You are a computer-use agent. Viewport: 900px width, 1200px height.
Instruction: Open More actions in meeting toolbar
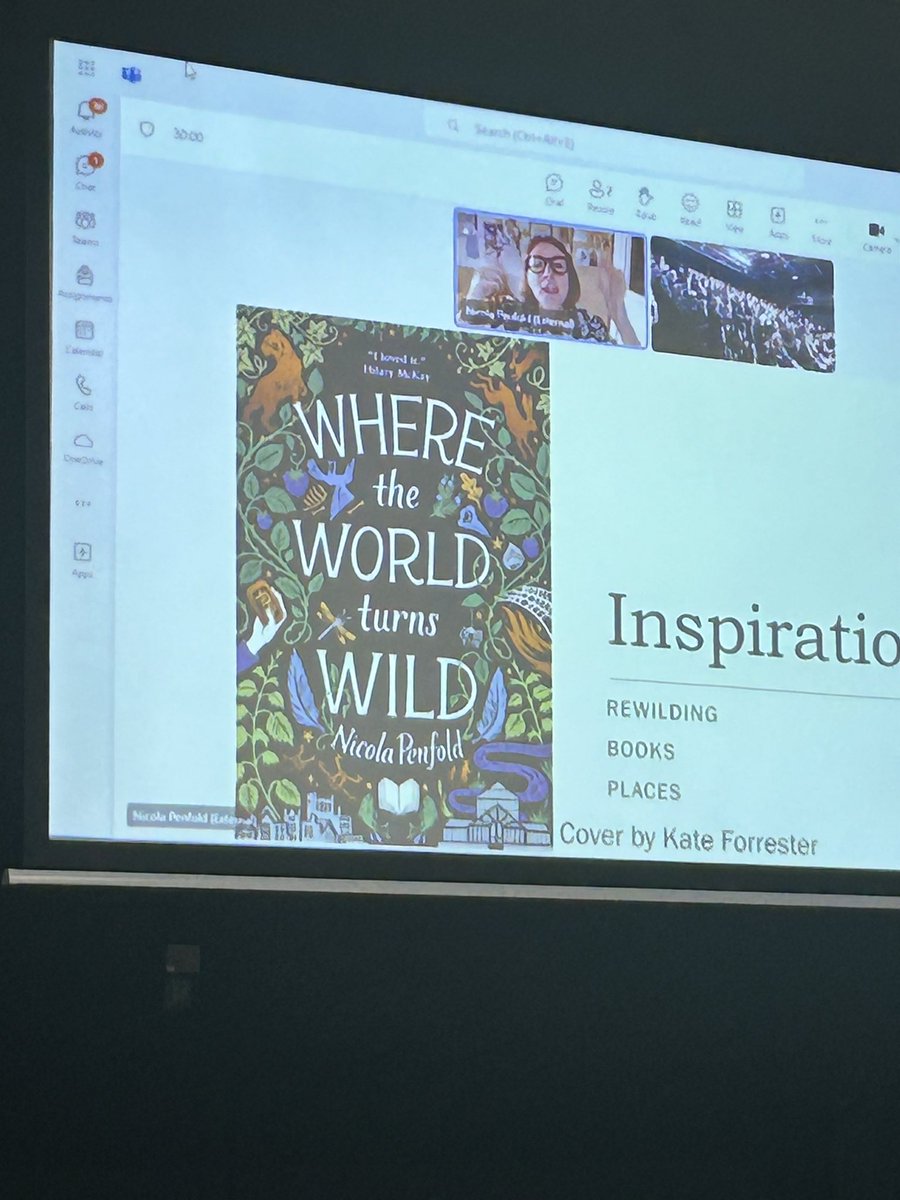coord(822,228)
